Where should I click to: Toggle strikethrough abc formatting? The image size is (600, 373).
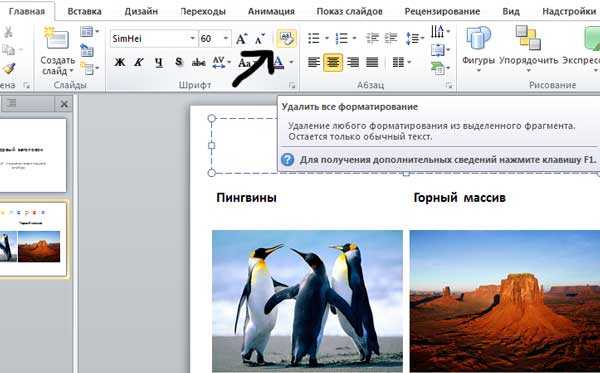click(199, 62)
